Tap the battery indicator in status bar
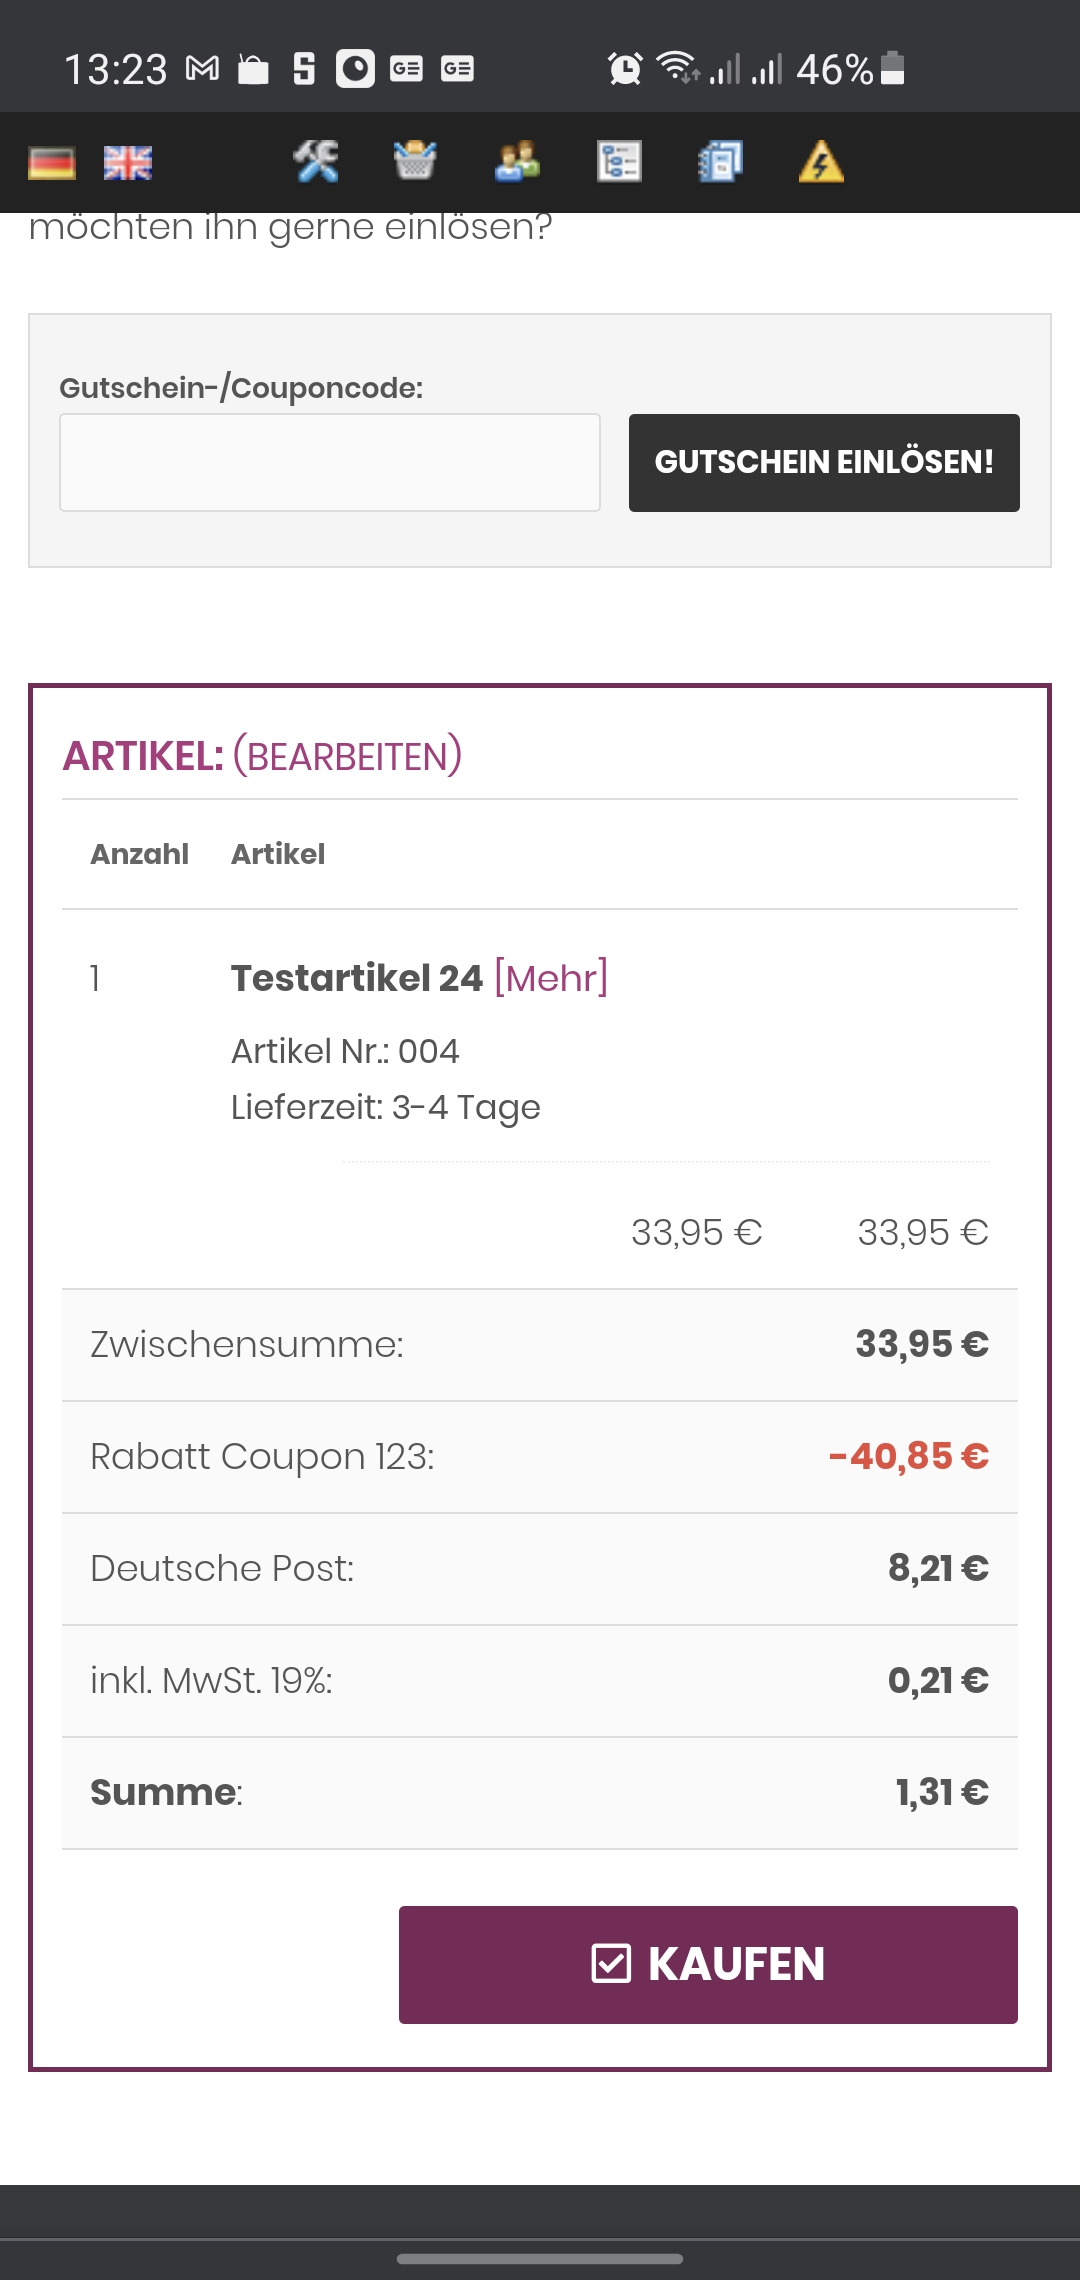The height and width of the screenshot is (2280, 1080). click(893, 69)
